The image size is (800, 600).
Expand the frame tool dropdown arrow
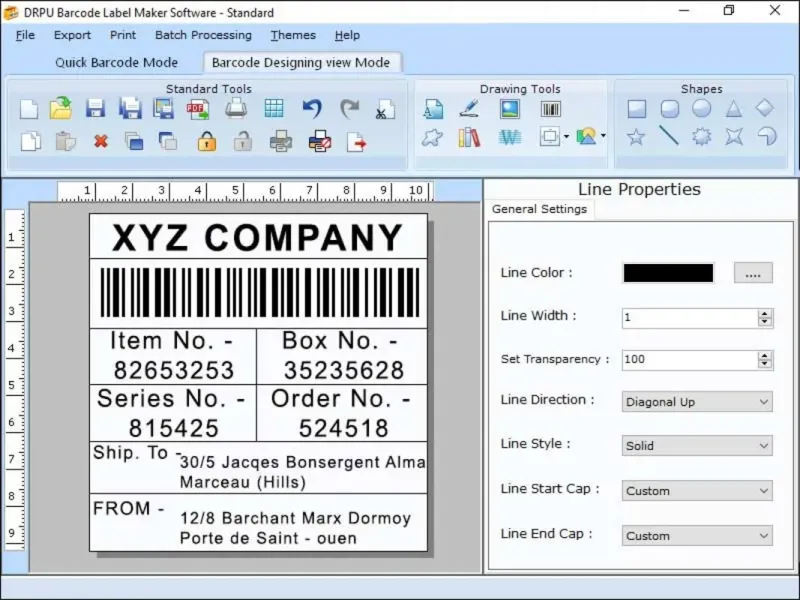click(x=566, y=136)
